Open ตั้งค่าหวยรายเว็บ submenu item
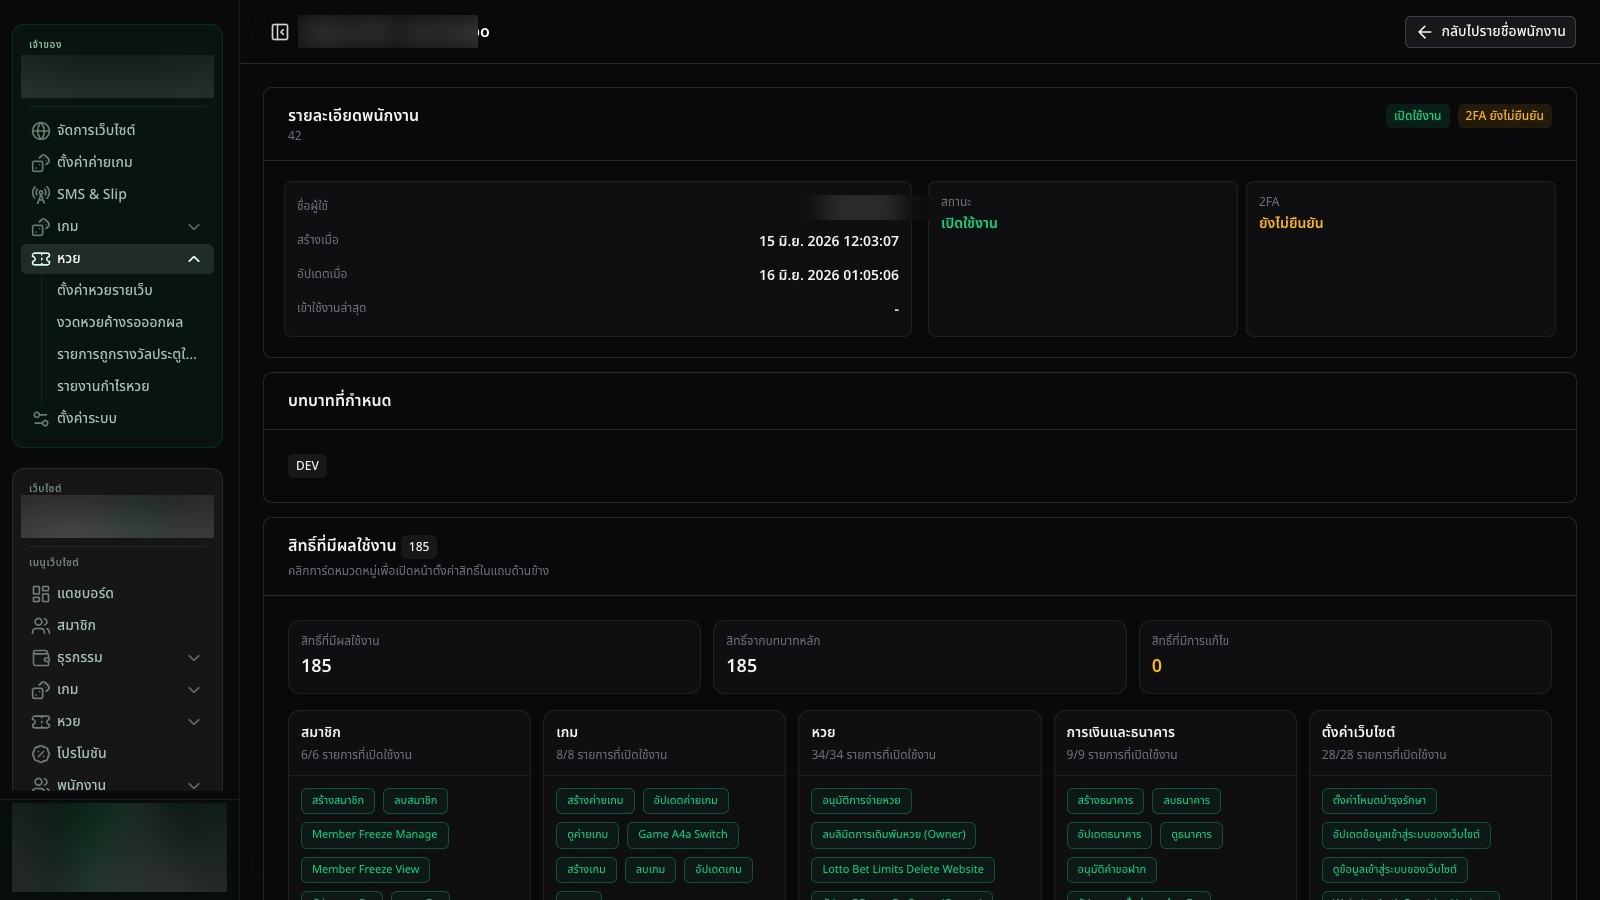 127,290
